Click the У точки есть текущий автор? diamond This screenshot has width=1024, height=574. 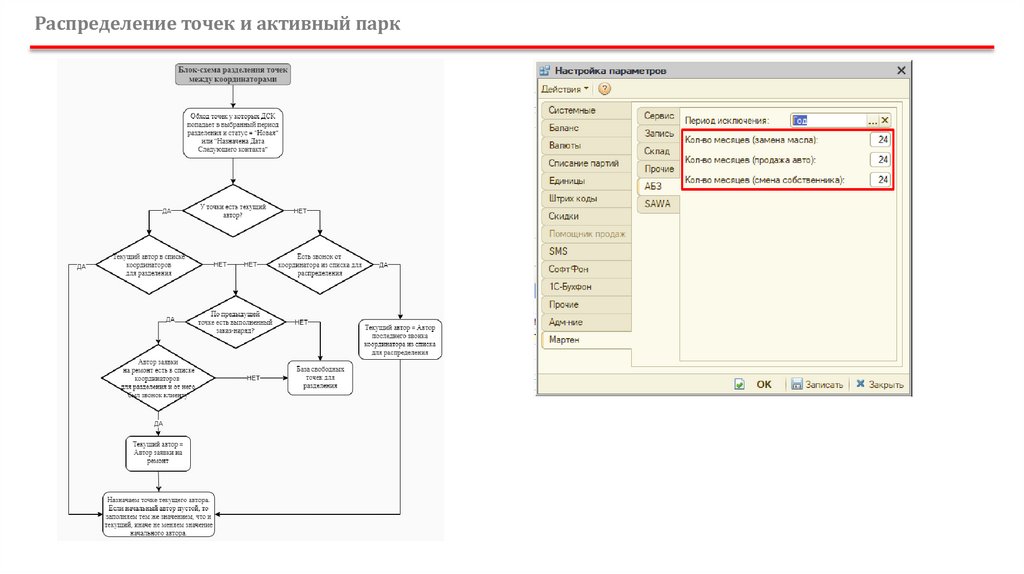(x=233, y=210)
